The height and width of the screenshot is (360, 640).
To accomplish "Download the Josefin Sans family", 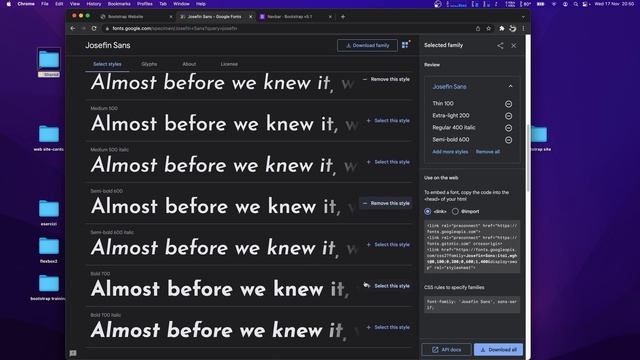I will tap(367, 45).
